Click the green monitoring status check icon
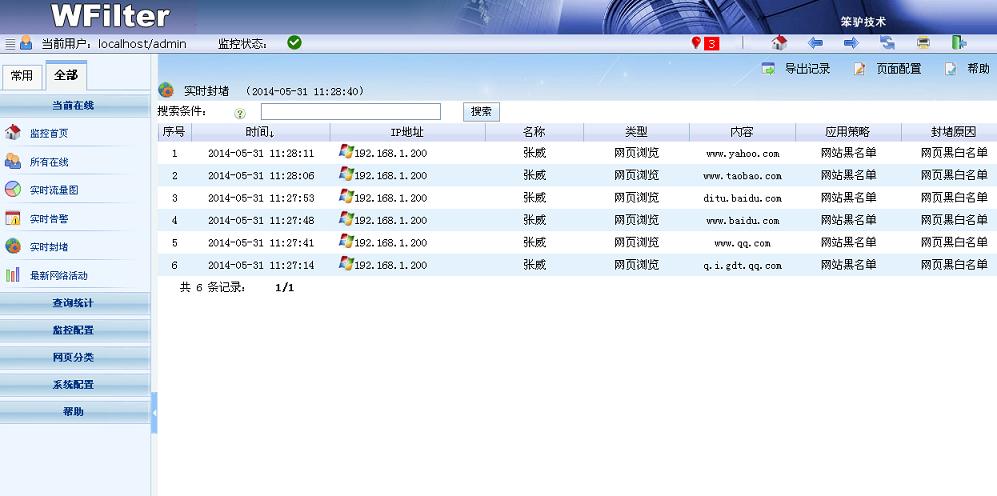 click(294, 43)
